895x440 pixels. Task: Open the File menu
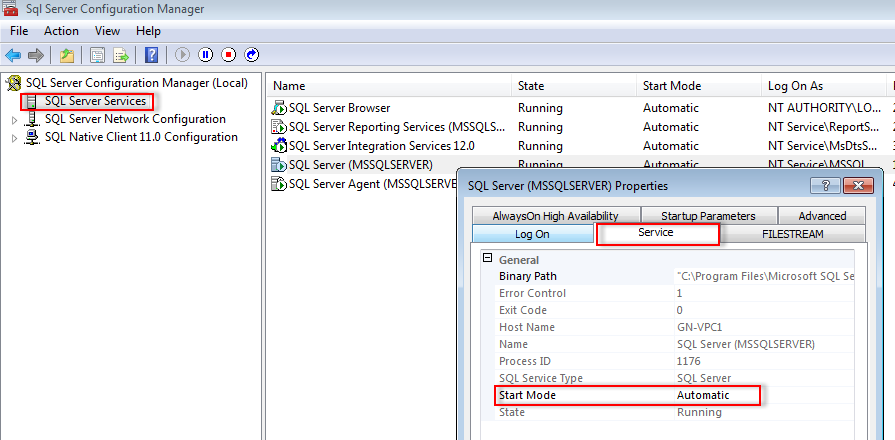click(19, 31)
